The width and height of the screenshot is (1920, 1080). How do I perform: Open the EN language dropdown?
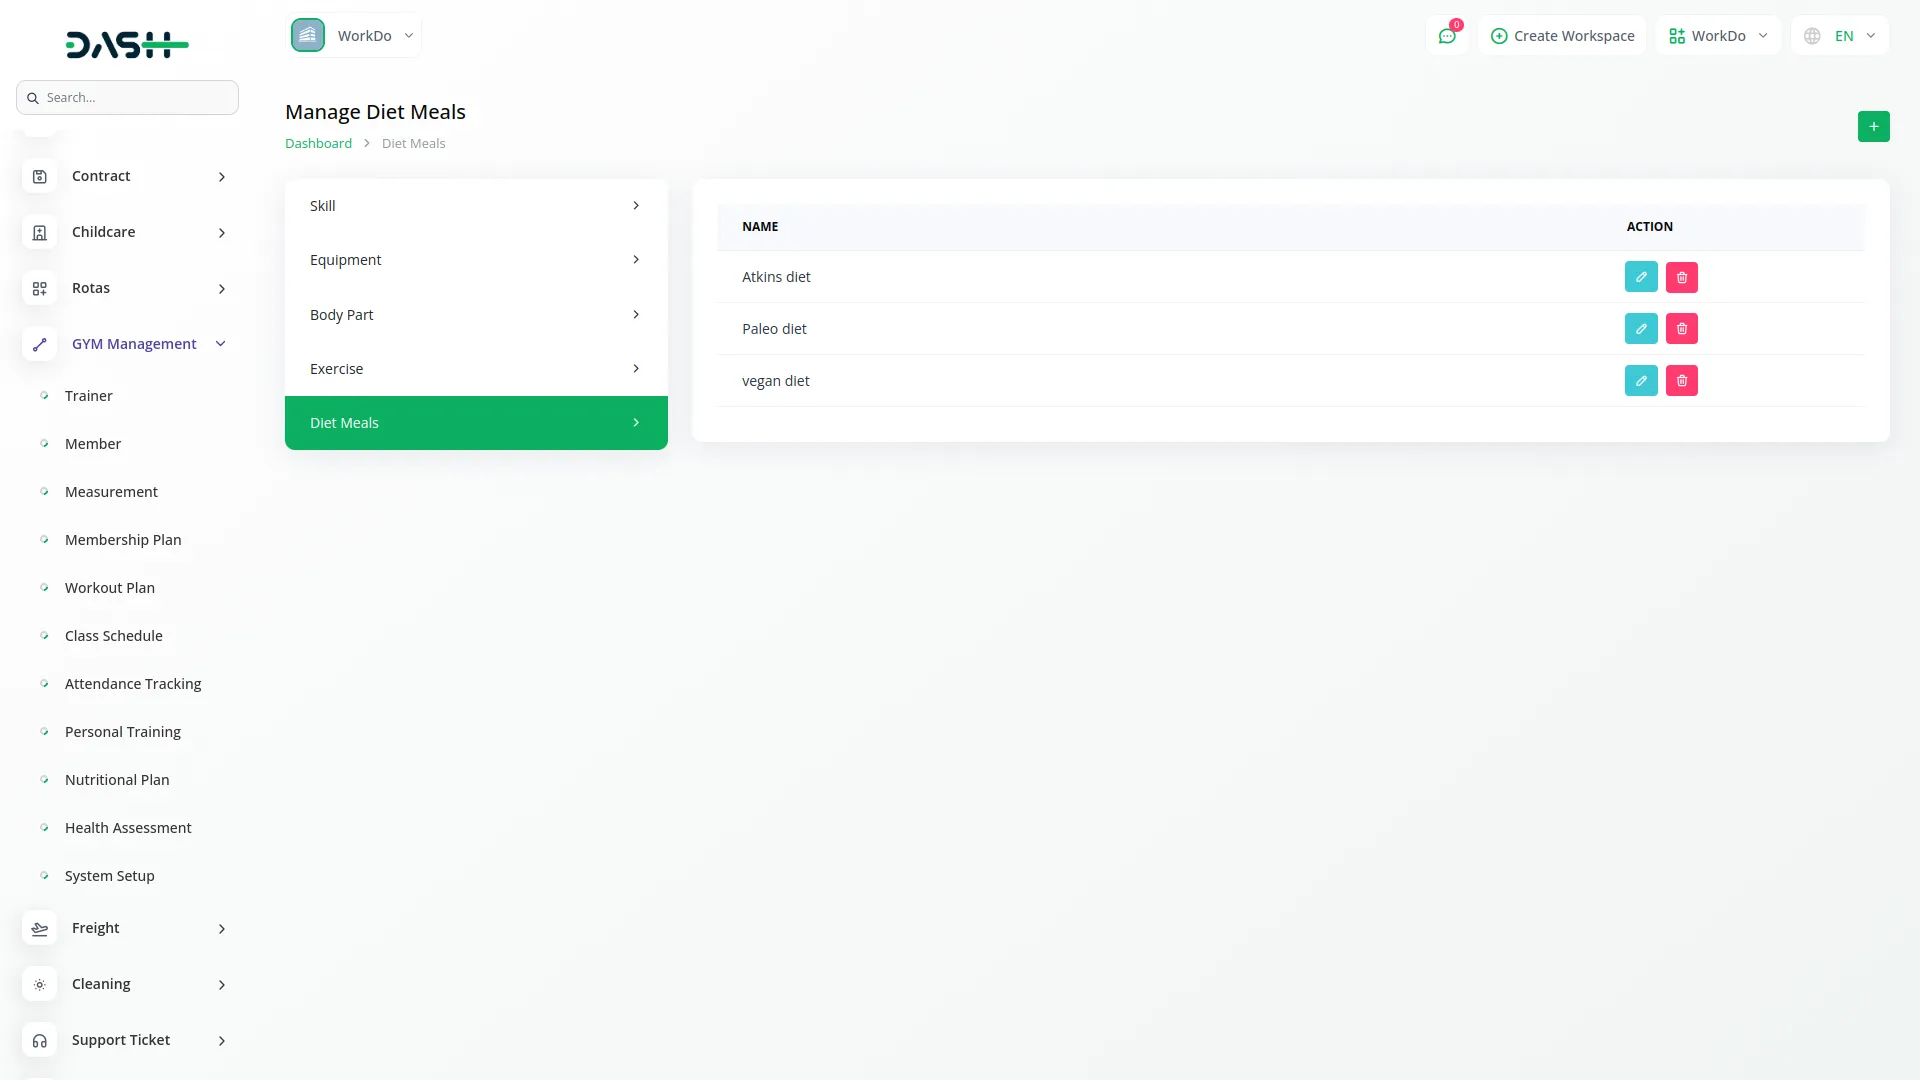[1840, 36]
